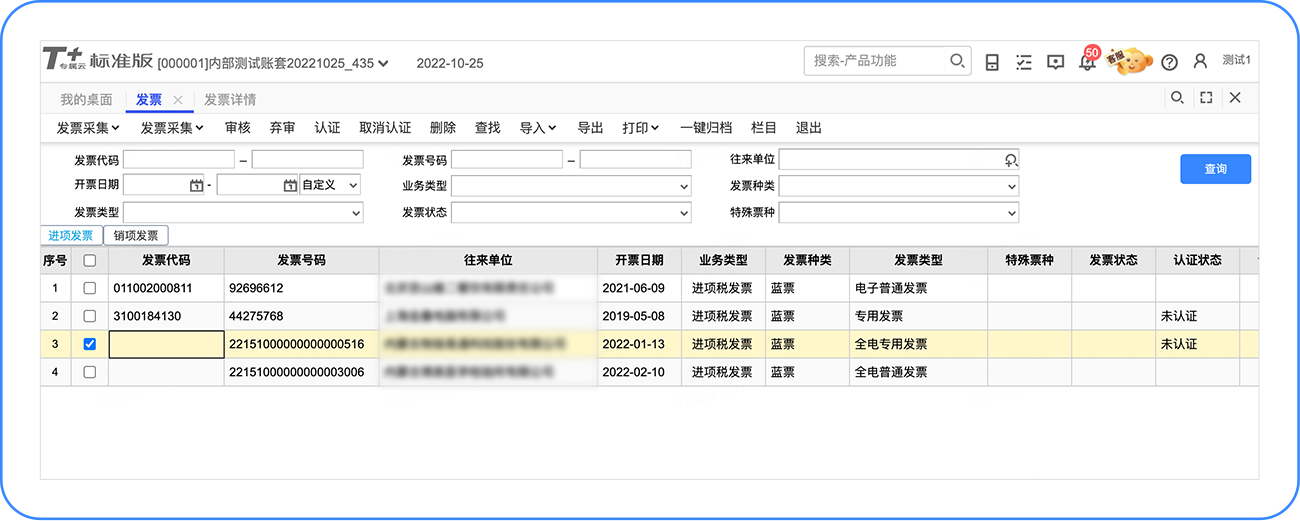Click the 搜索-产品功能 search box

(x=878, y=61)
